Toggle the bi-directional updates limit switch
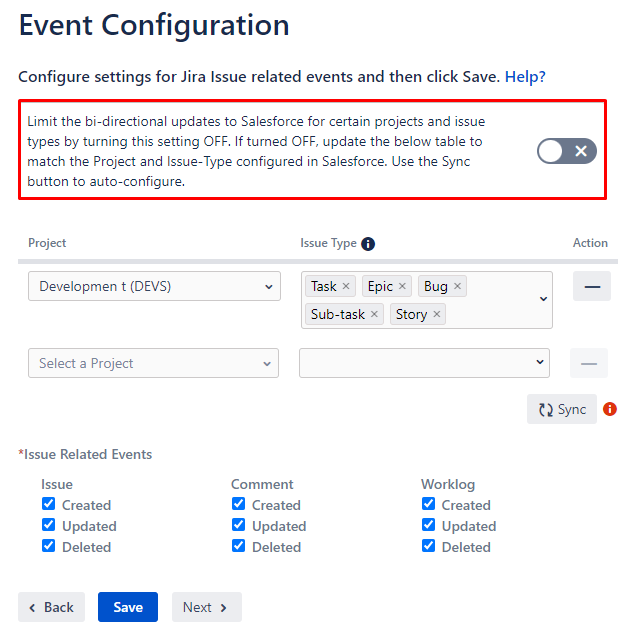 pos(566,151)
